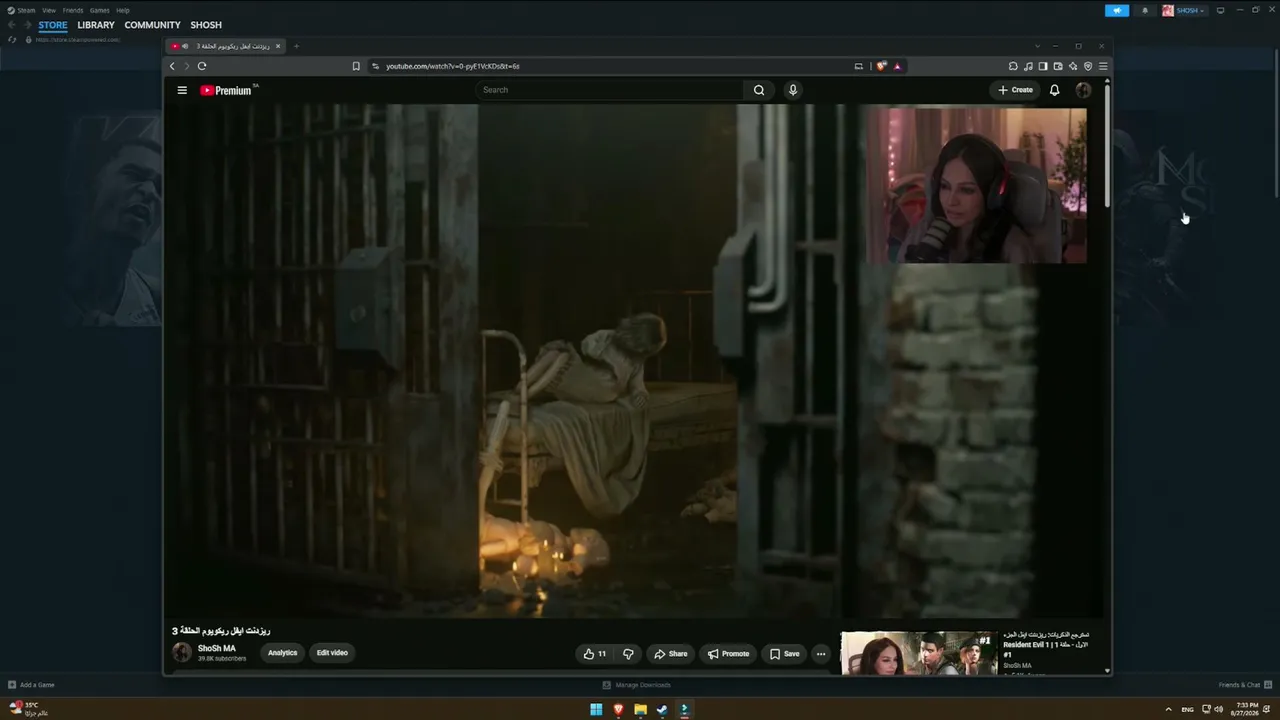Click the Edit video button

pyautogui.click(x=332, y=653)
